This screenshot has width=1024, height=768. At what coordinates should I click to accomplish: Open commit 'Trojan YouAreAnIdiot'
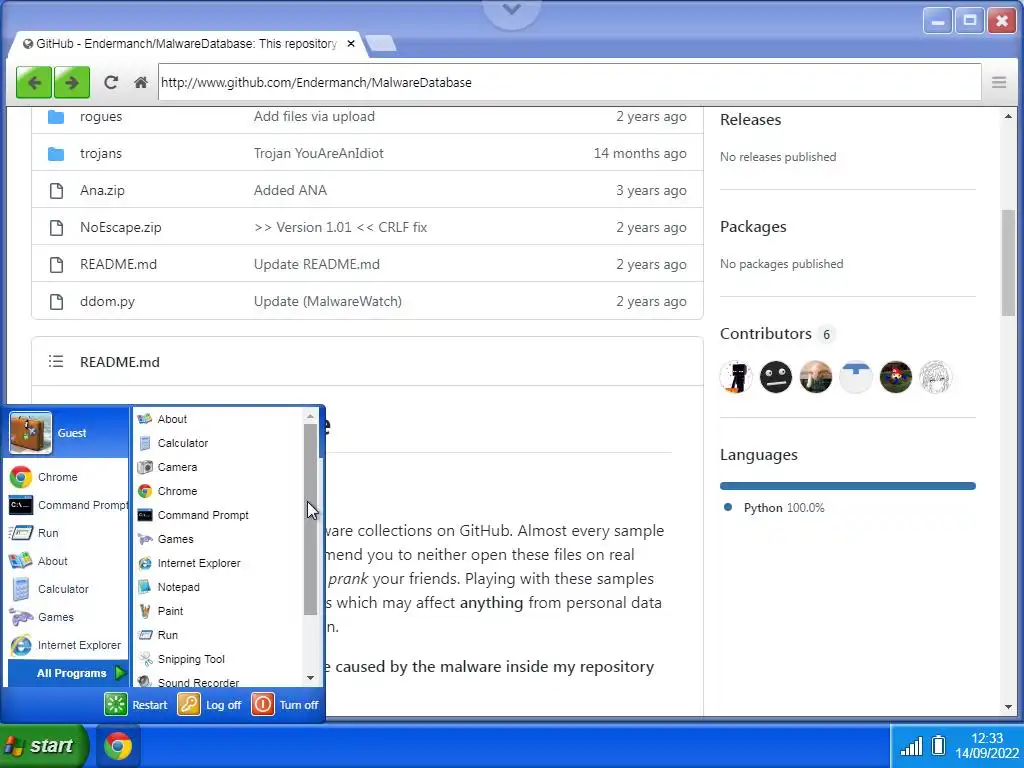pyautogui.click(x=319, y=153)
